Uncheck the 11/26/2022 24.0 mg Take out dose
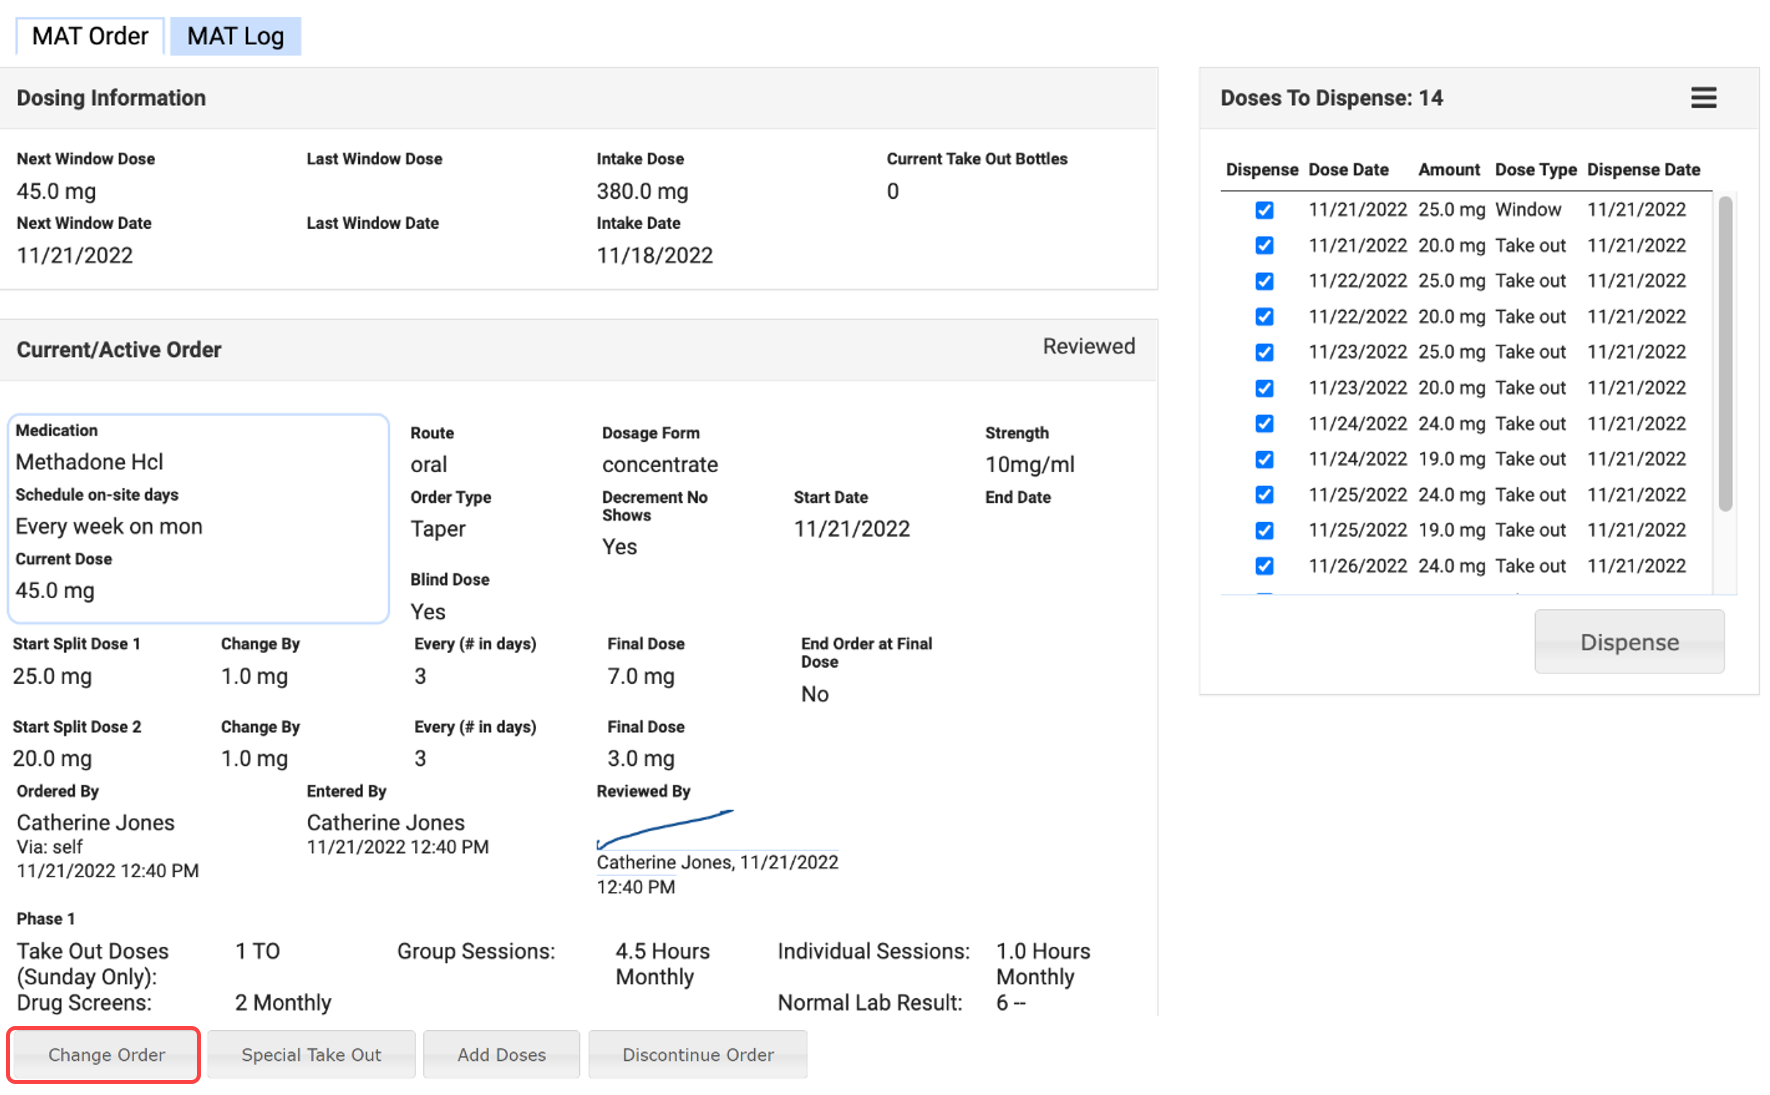 (1264, 566)
